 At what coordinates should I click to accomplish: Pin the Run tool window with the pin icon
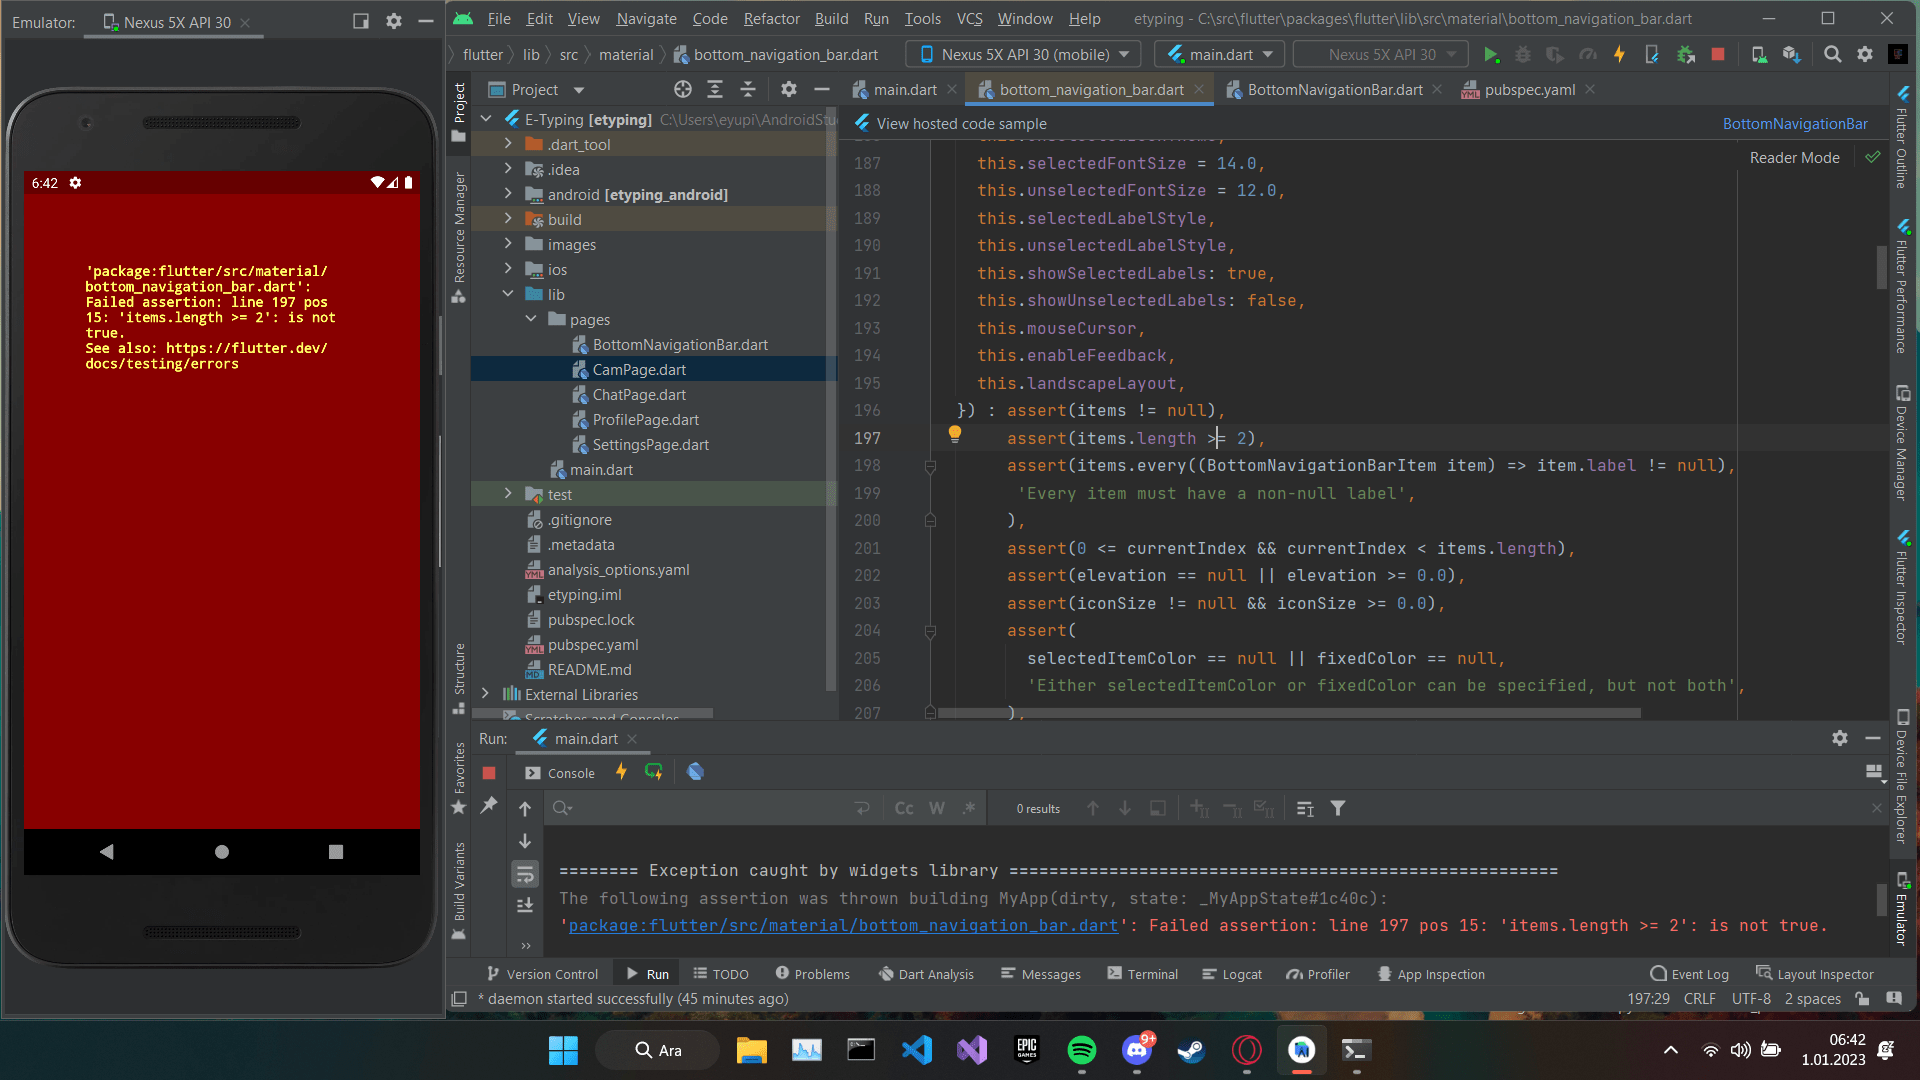click(489, 806)
